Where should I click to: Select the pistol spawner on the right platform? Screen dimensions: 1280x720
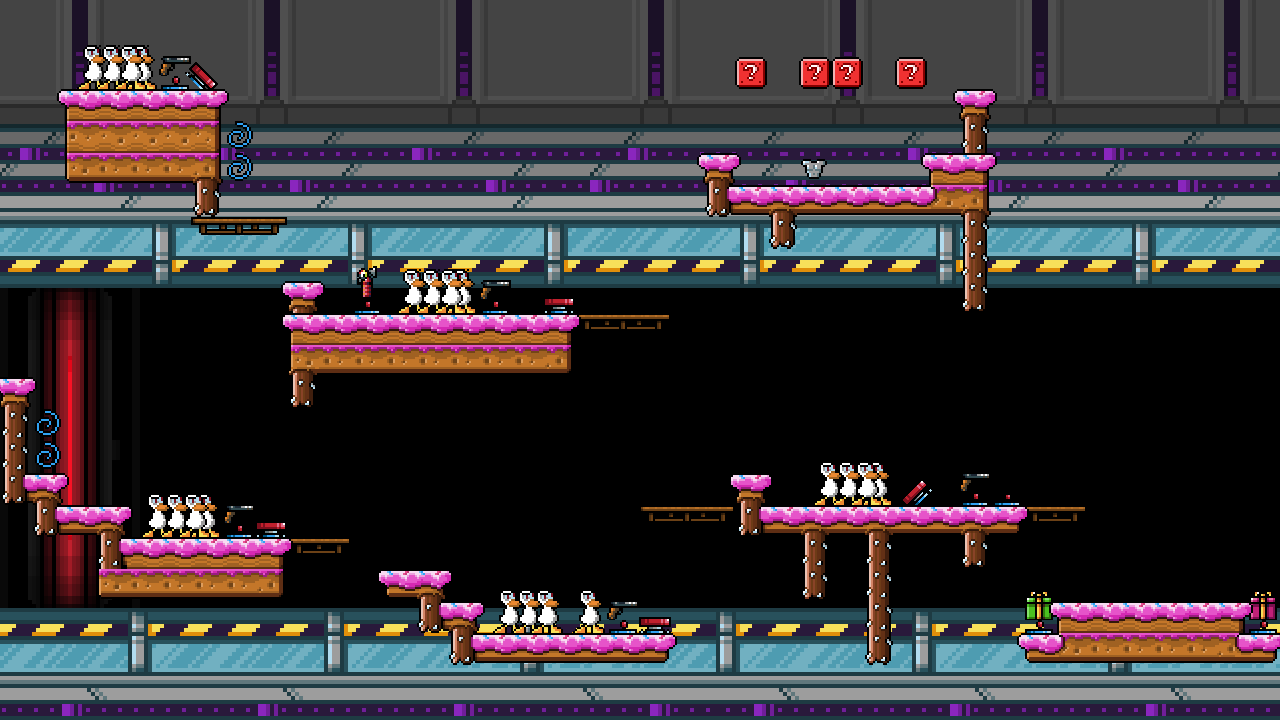pos(975,488)
